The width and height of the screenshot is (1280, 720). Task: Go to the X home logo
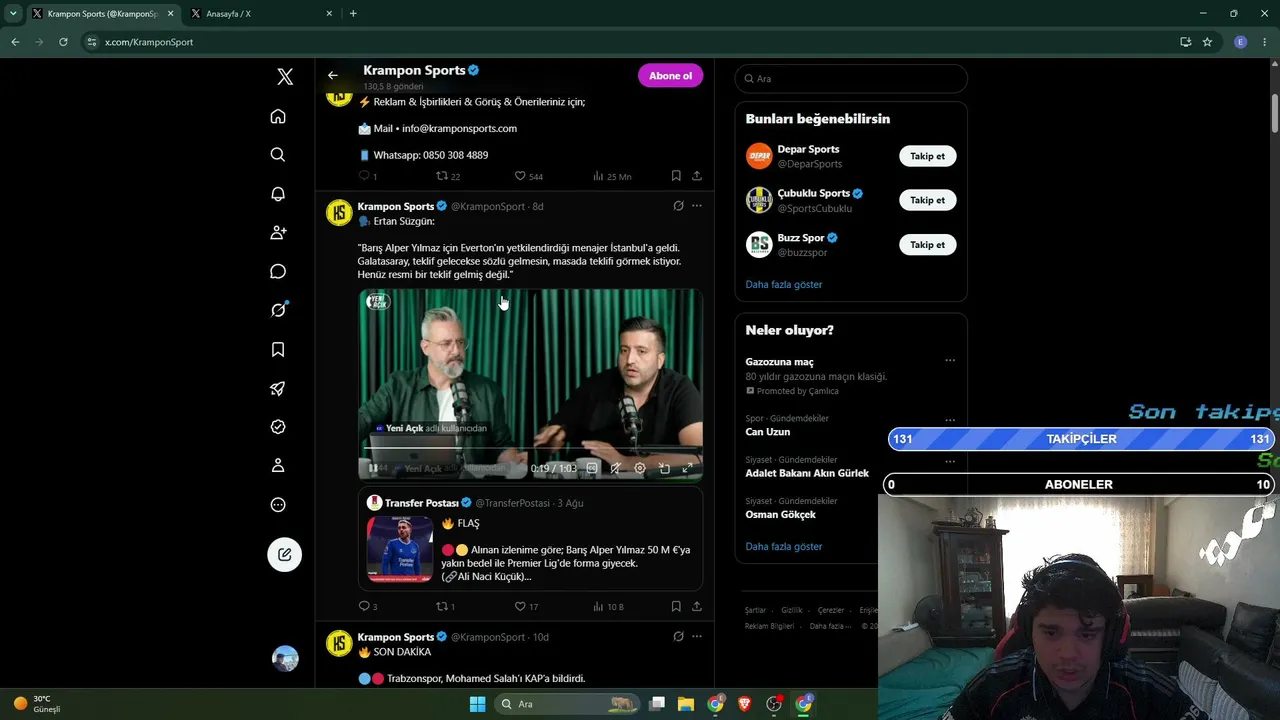point(285,77)
